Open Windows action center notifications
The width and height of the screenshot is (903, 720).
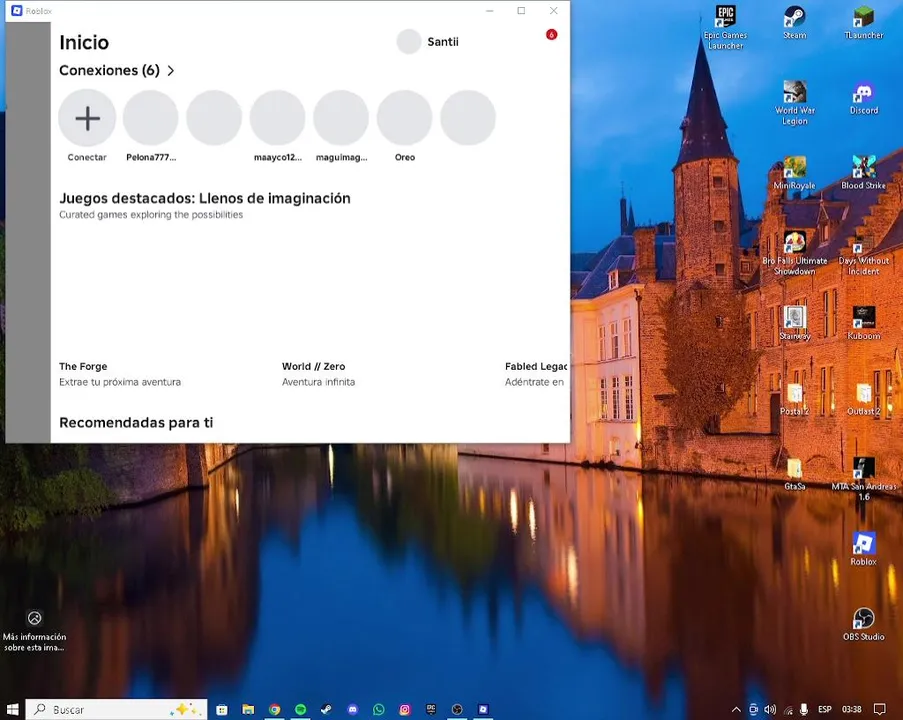tap(879, 709)
